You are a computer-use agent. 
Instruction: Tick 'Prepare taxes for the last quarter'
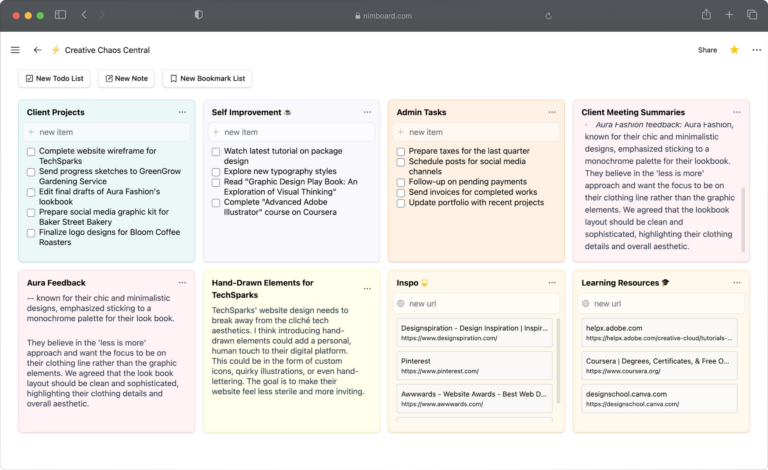[401, 151]
